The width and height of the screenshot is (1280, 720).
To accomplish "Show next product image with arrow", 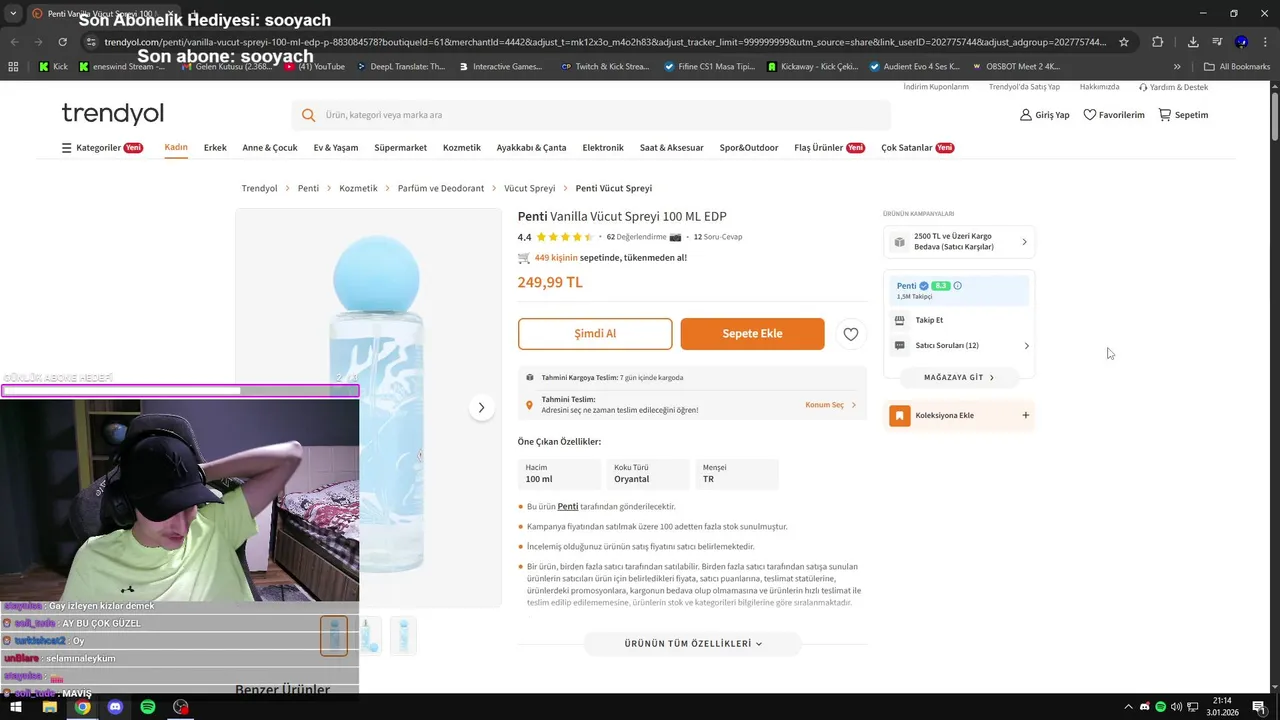I will [481, 407].
